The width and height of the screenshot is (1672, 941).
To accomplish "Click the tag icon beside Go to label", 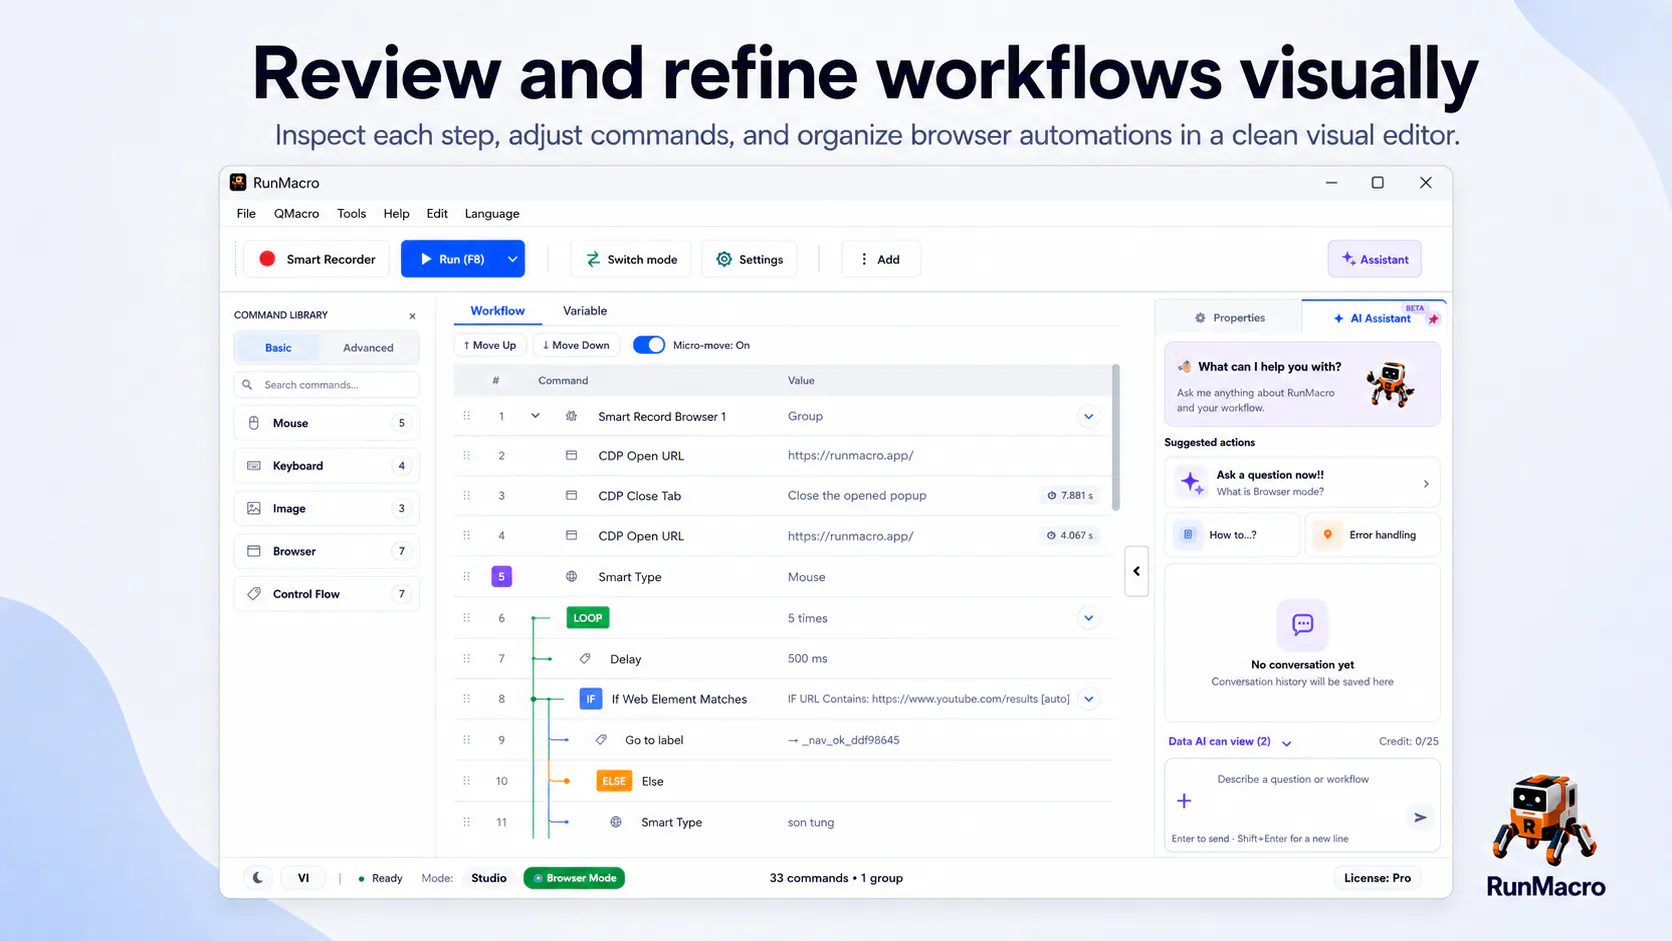I will (601, 740).
